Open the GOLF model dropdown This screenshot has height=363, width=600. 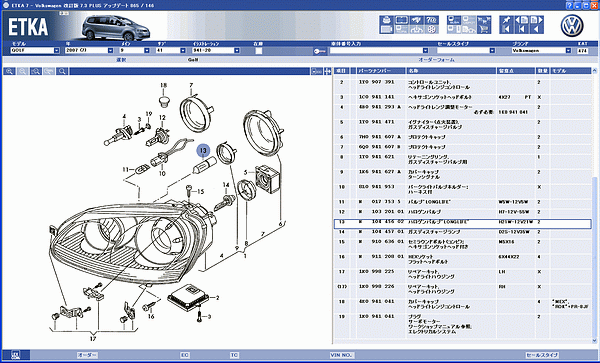coord(35,50)
